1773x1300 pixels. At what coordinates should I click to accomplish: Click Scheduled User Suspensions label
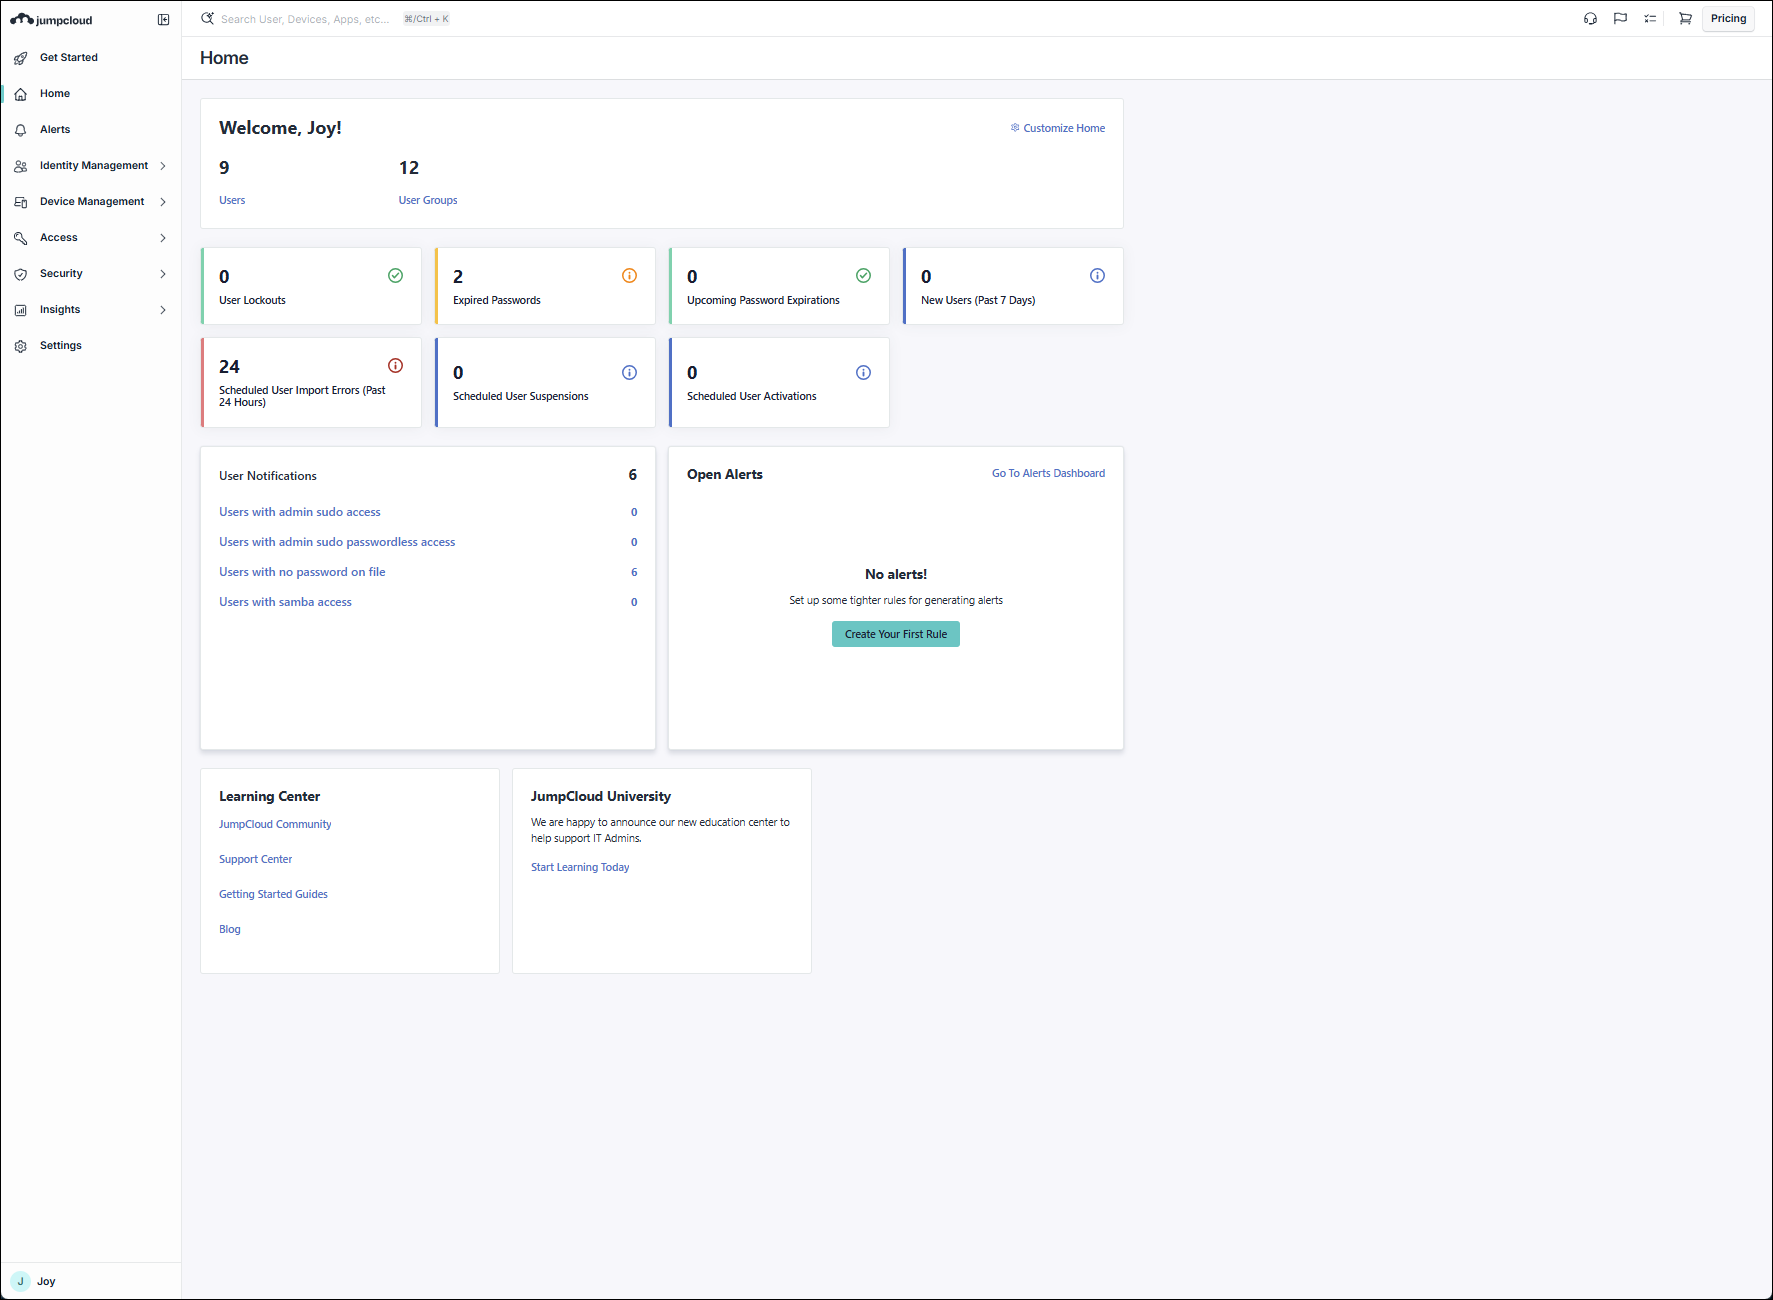(x=521, y=396)
